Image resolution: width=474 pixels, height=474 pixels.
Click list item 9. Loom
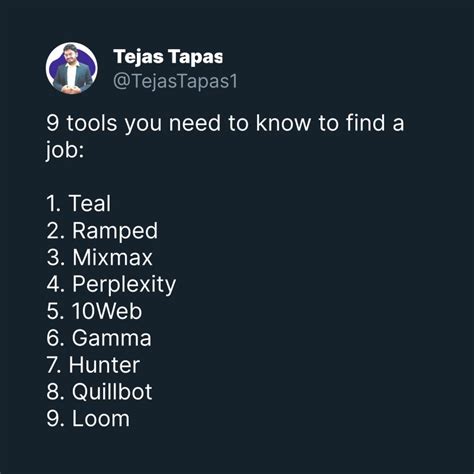click(x=88, y=418)
